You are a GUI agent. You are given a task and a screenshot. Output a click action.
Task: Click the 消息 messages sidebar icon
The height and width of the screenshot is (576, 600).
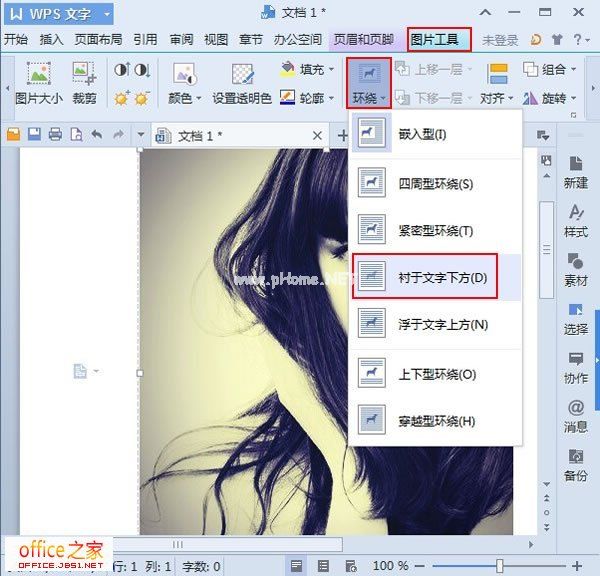(x=576, y=415)
